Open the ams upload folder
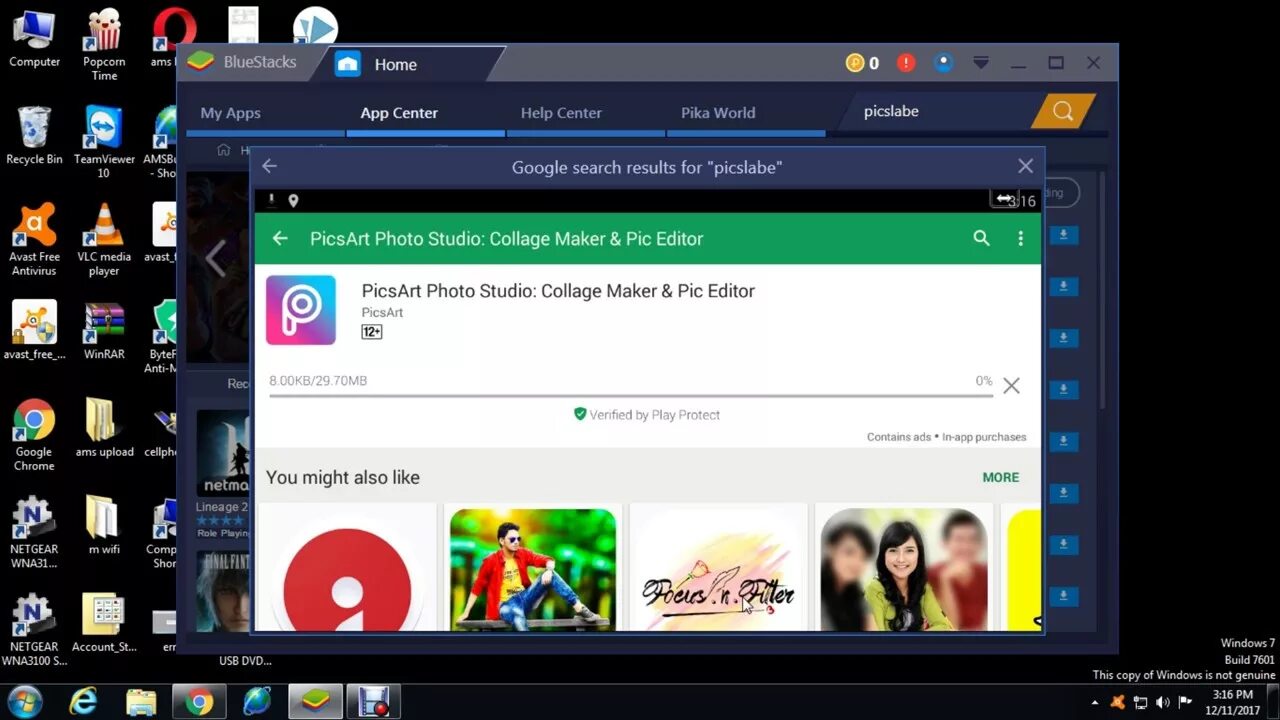 coord(104,428)
